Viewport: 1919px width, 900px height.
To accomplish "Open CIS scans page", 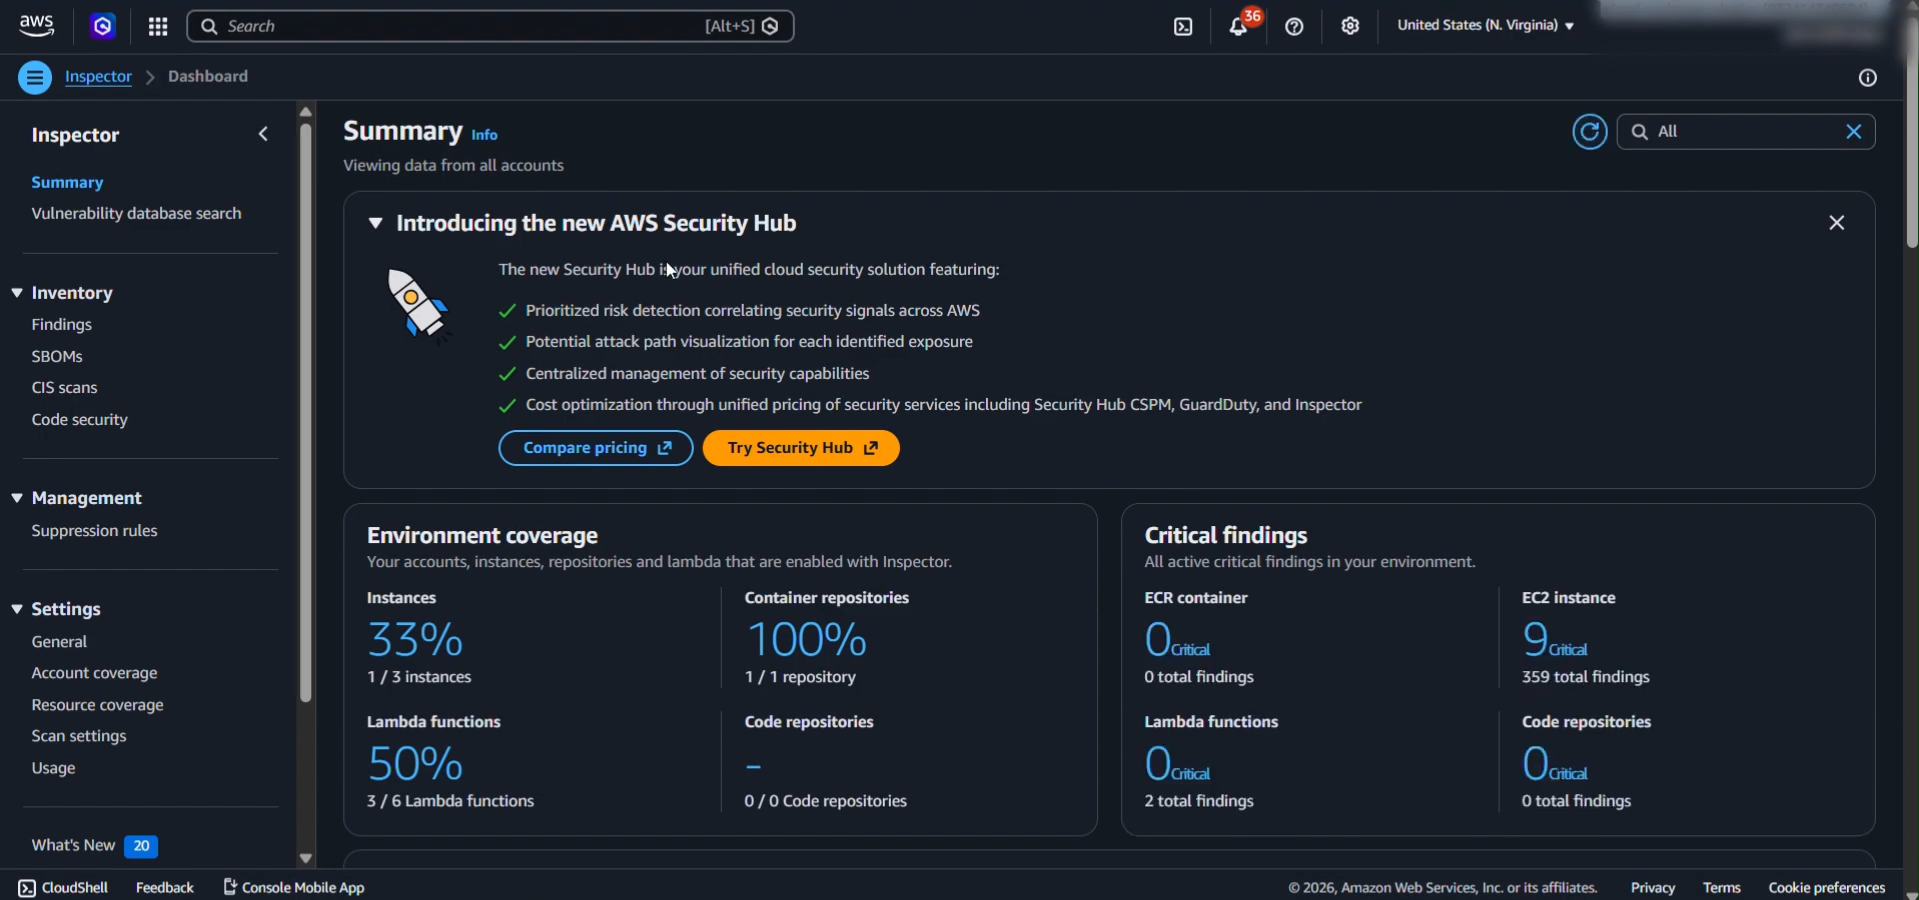I will tap(64, 388).
